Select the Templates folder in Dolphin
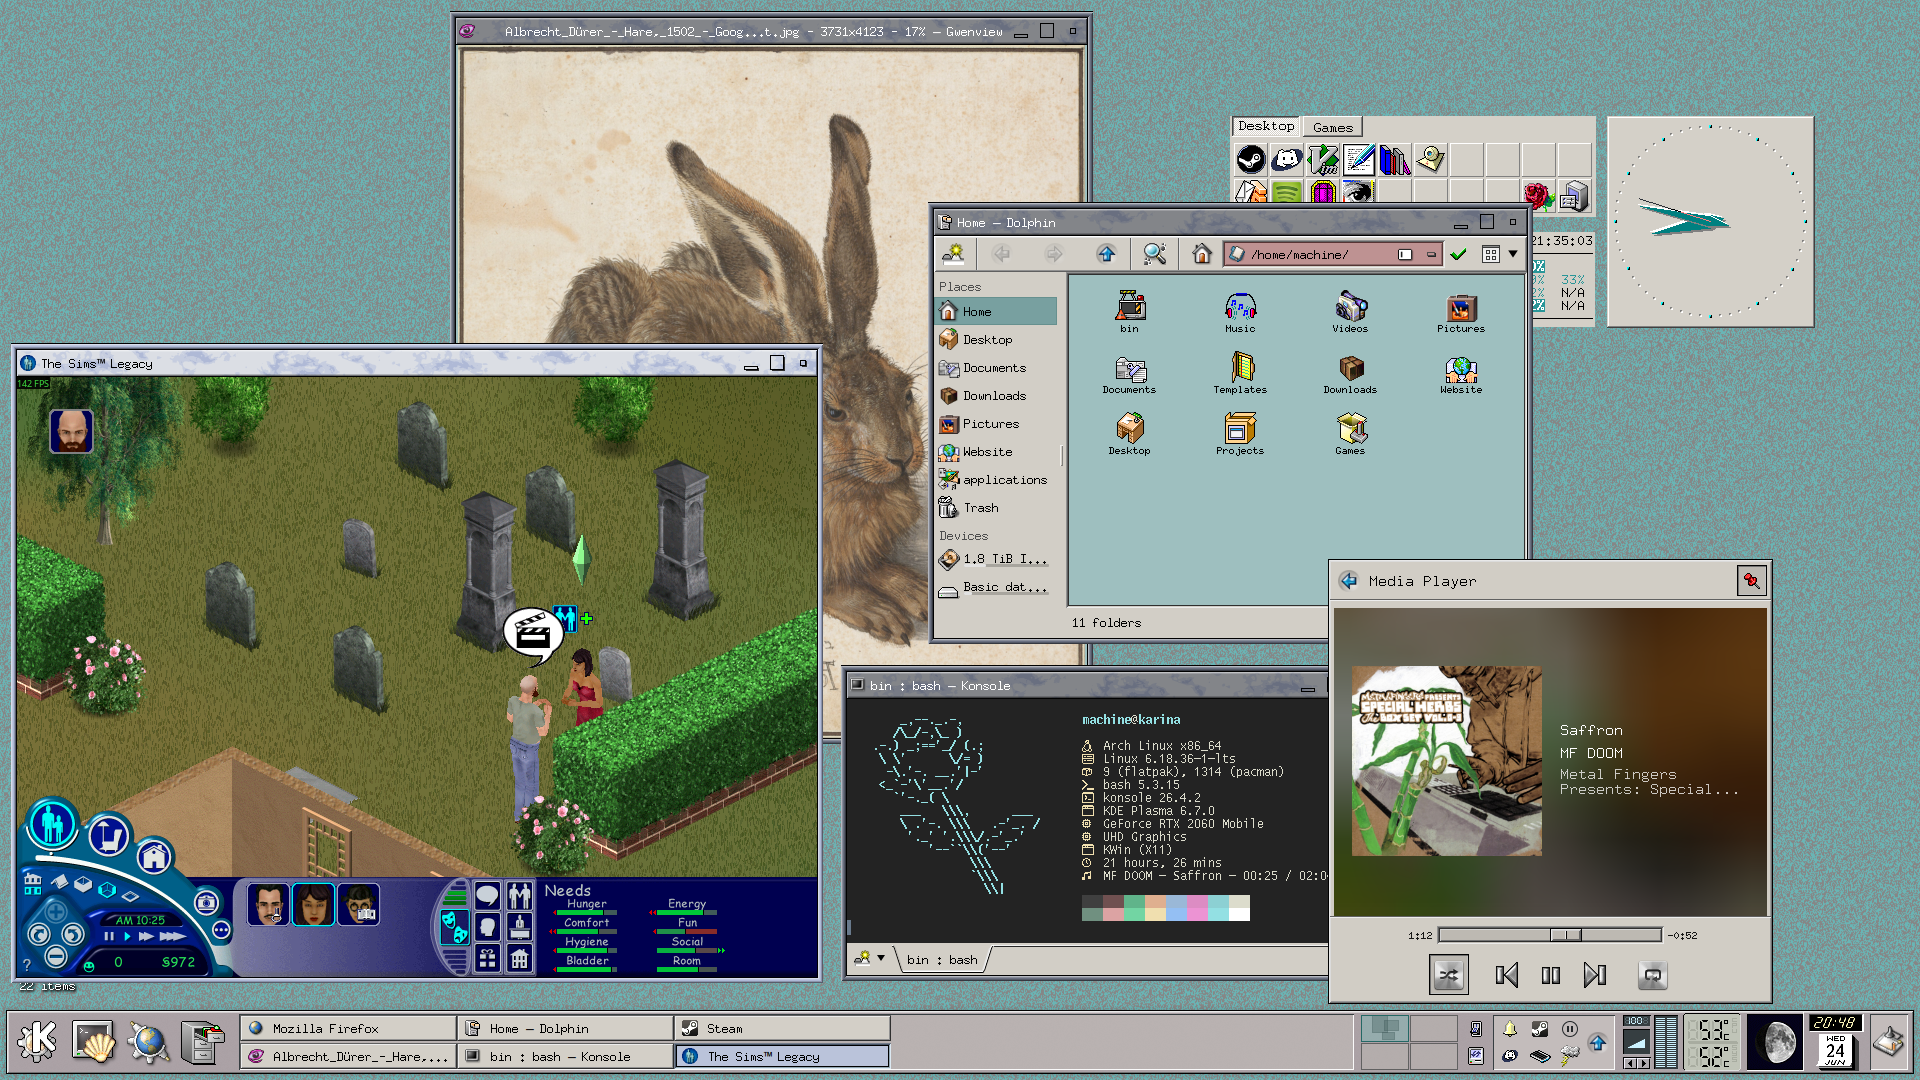This screenshot has width=1920, height=1080. [x=1240, y=373]
